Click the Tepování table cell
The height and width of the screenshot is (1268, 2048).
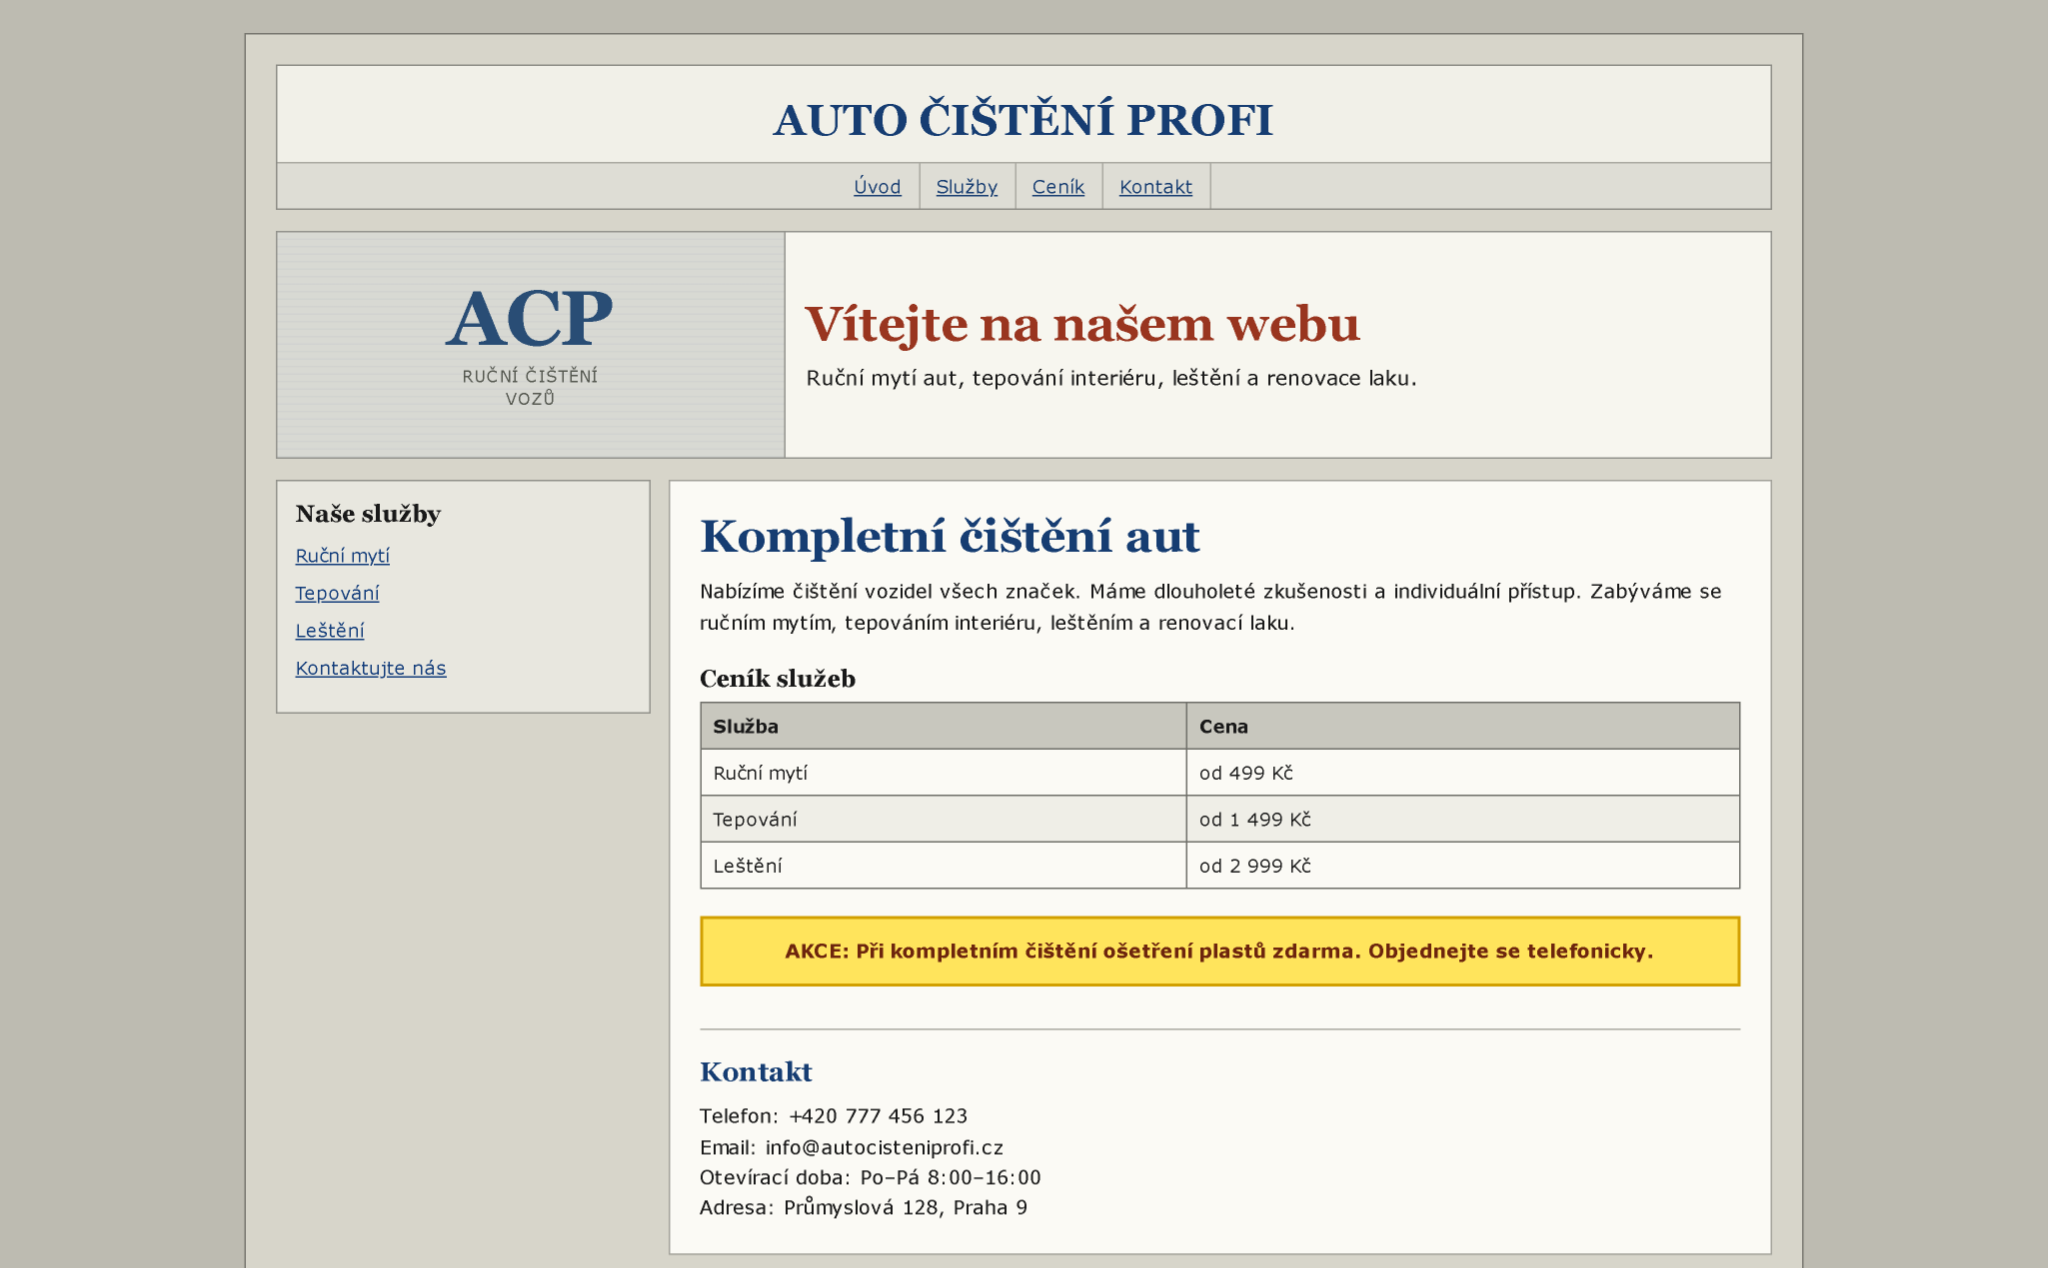[943, 819]
